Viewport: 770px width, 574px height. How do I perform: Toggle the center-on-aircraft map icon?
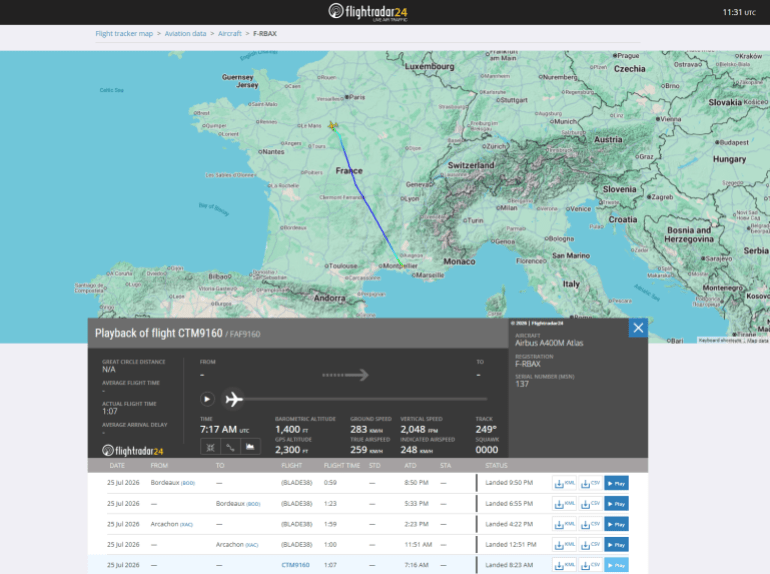[x=210, y=447]
